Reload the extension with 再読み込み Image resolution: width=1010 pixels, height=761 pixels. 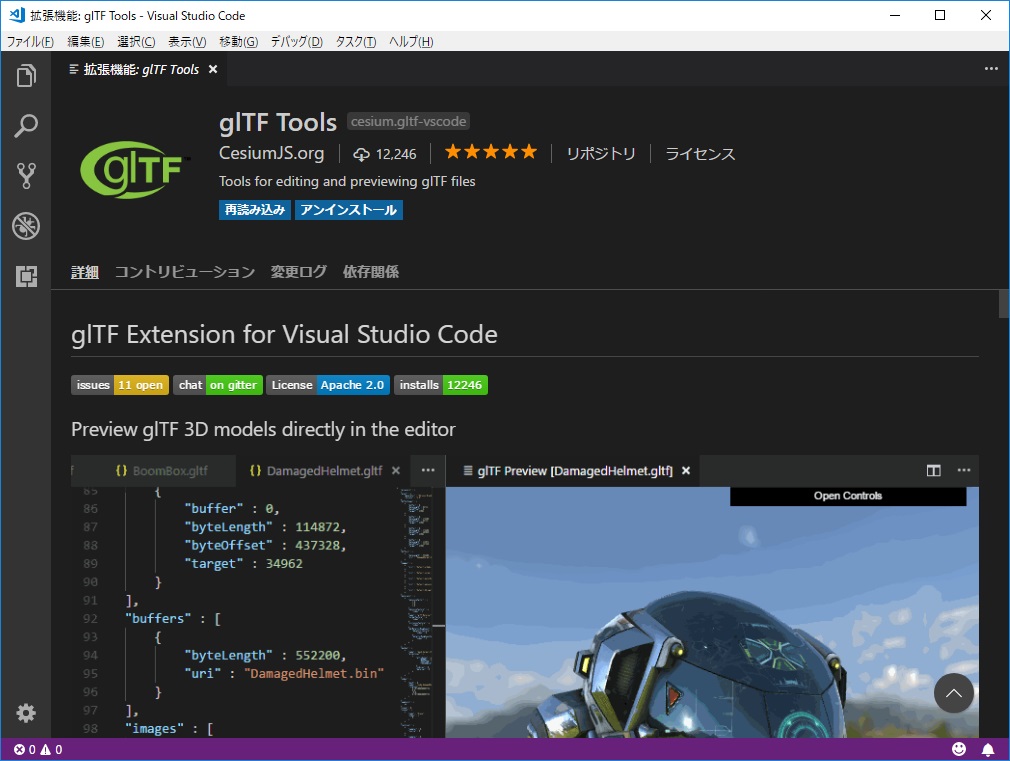tap(253, 210)
